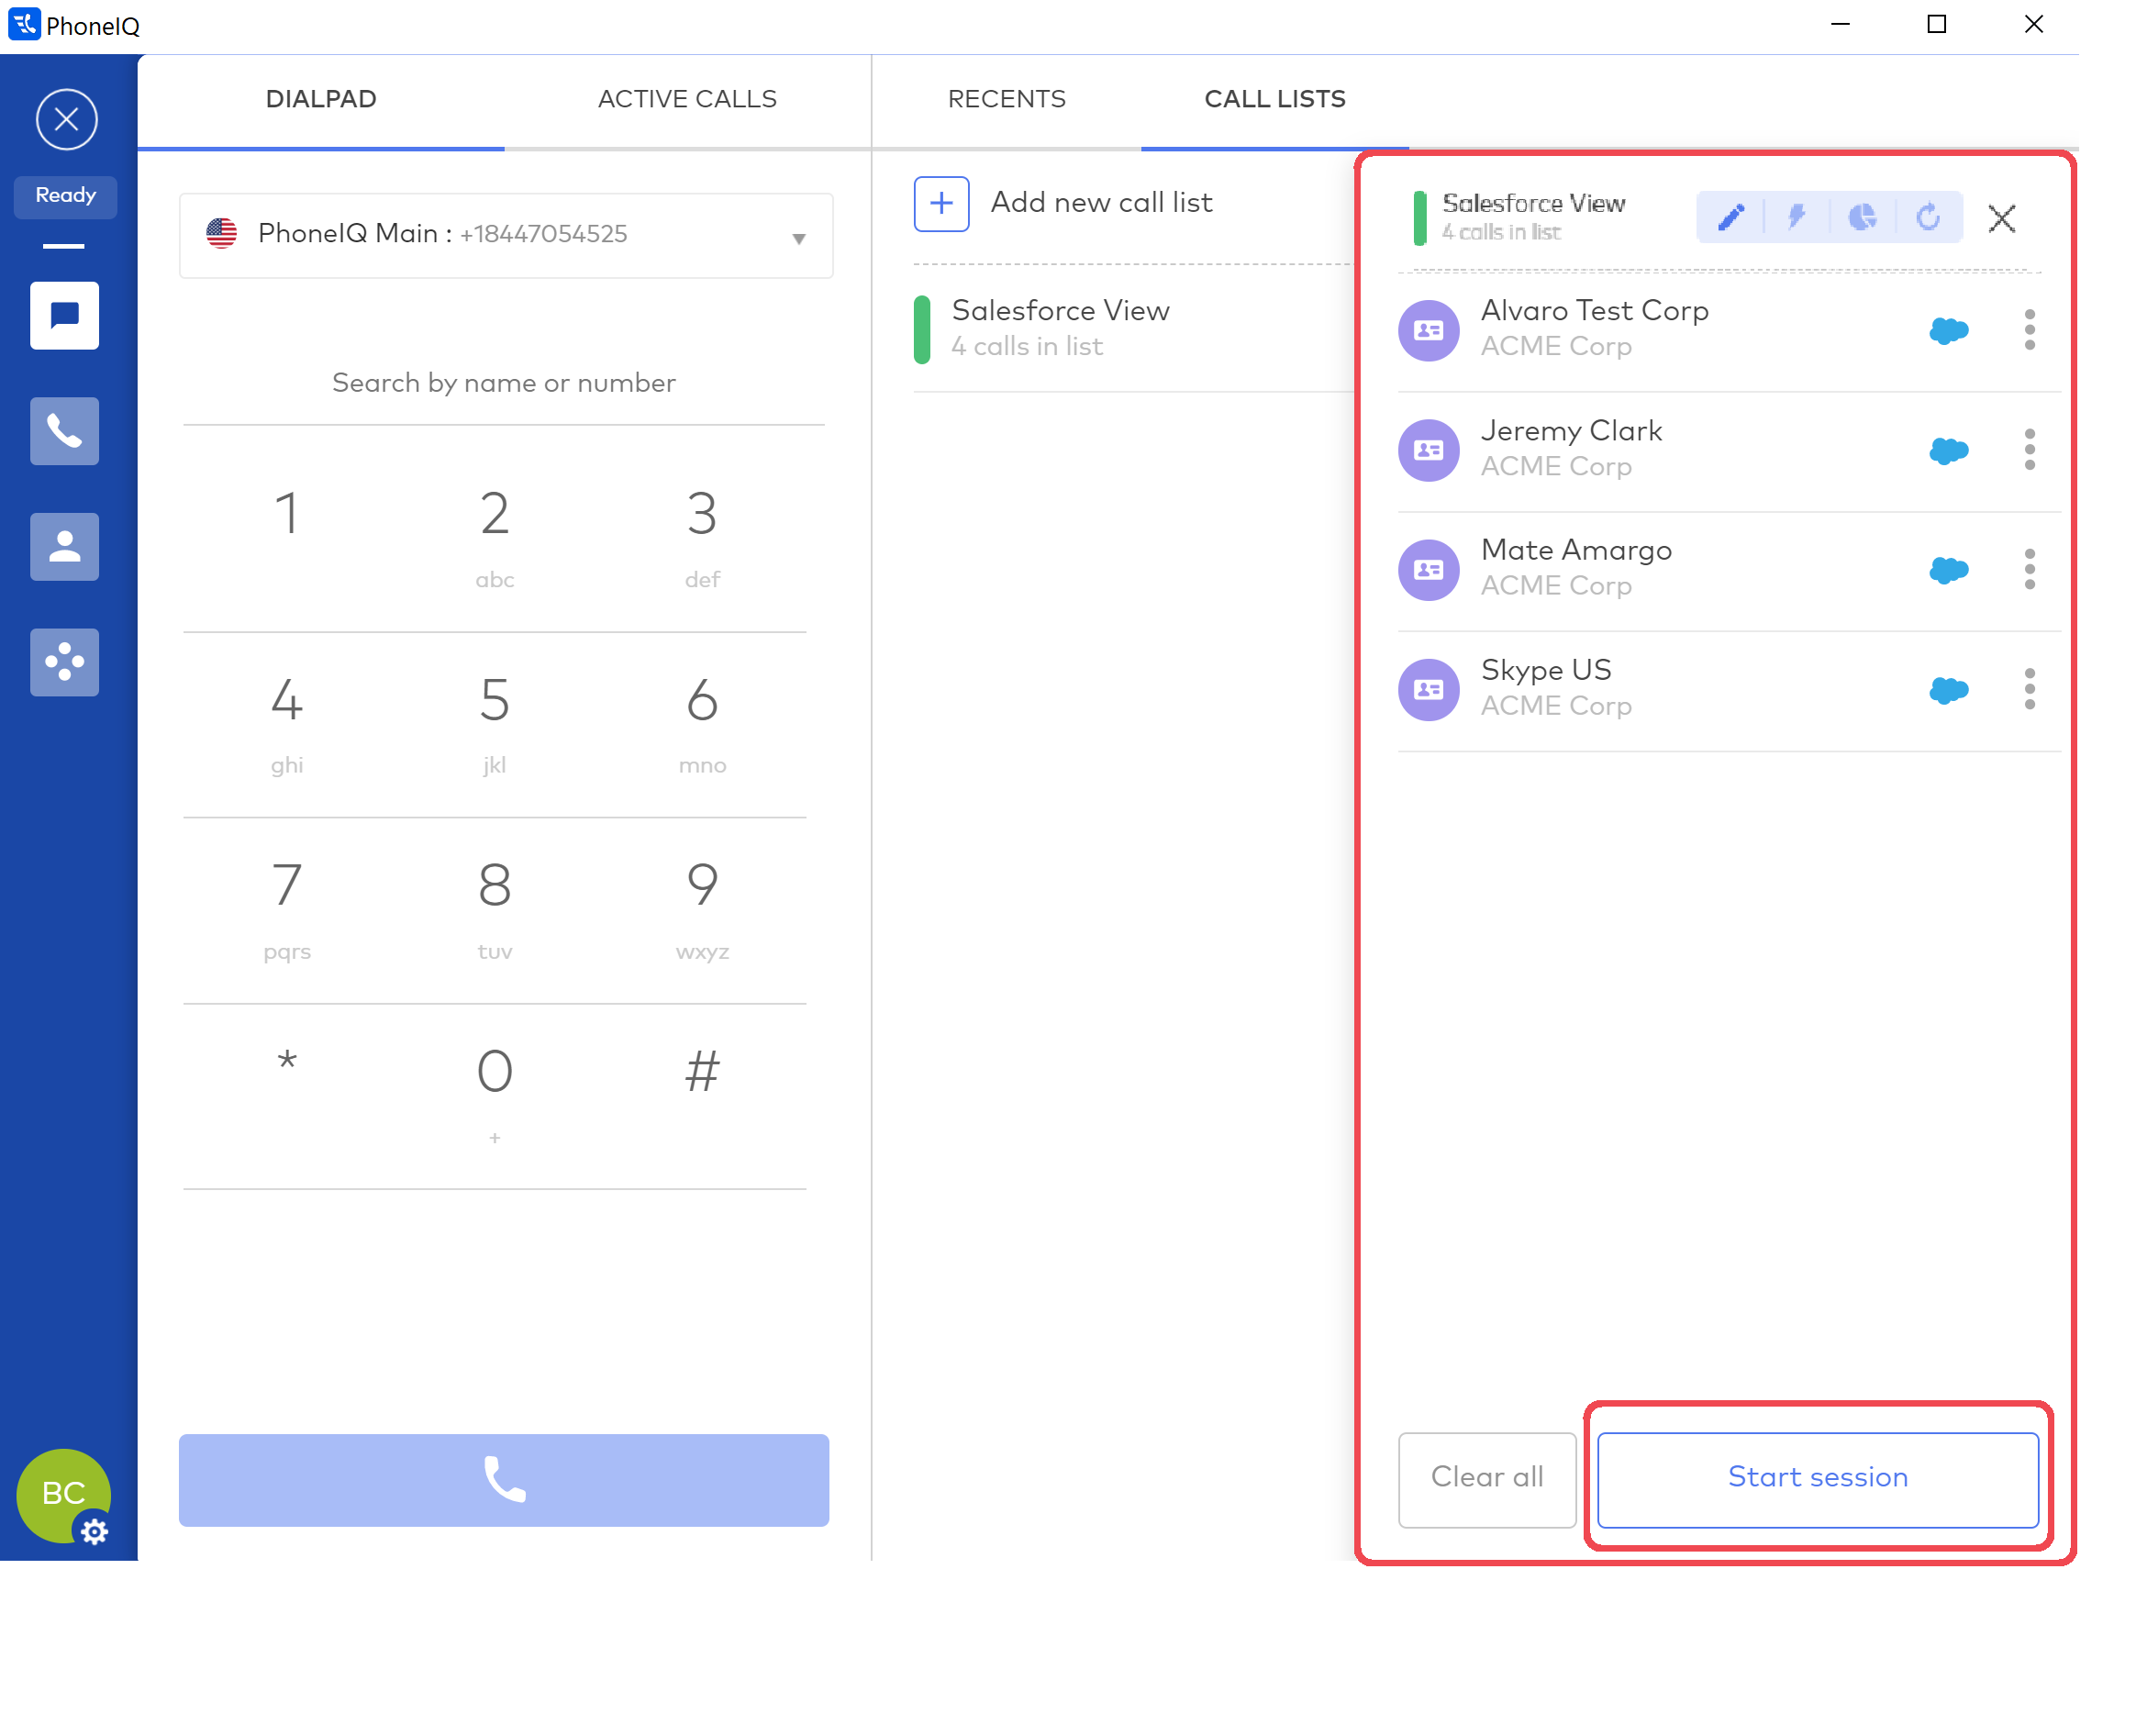Screen dimensions: 2136x1736
Task: Click the lightning bolt icon in list header
Action: [1796, 217]
